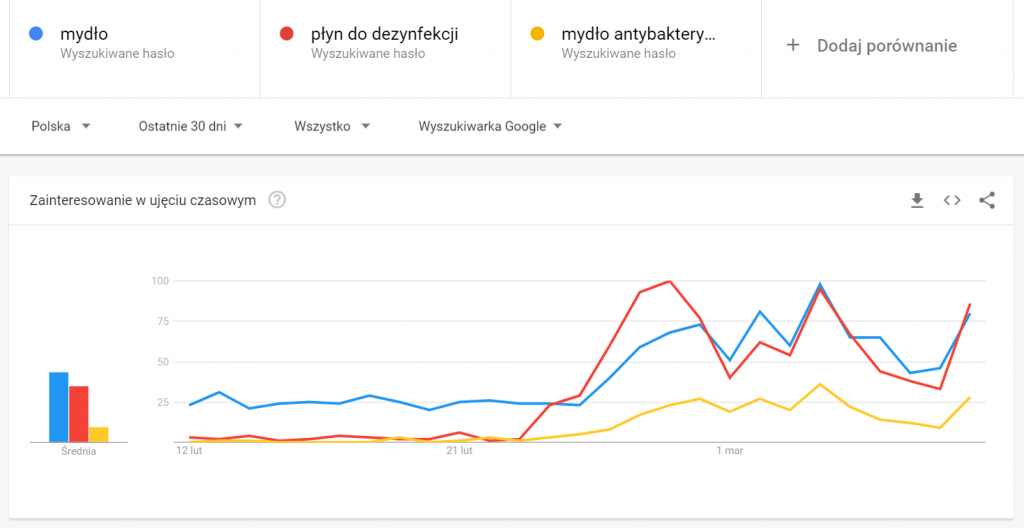The width and height of the screenshot is (1024, 528).
Task: Click the embed code icon
Action: coord(952,200)
